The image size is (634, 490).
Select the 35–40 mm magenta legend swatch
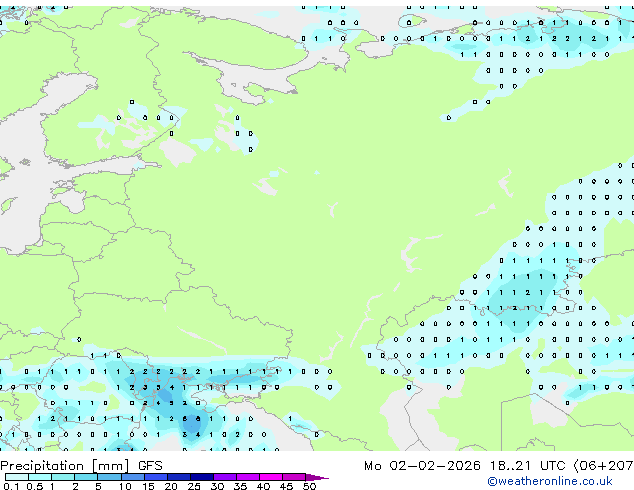[248, 477]
